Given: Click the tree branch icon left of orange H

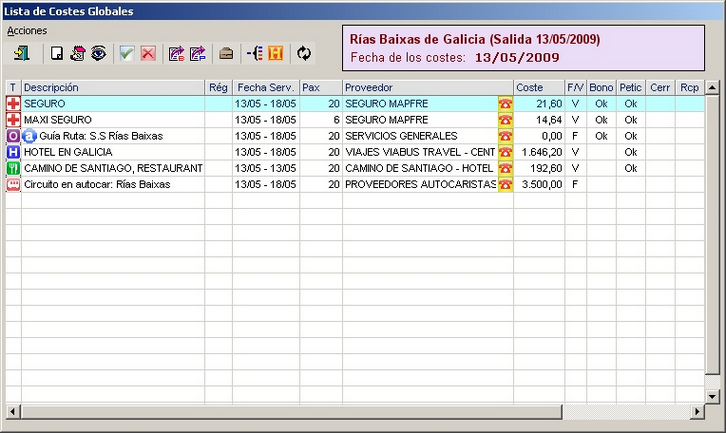Looking at the screenshot, I should coord(254,53).
